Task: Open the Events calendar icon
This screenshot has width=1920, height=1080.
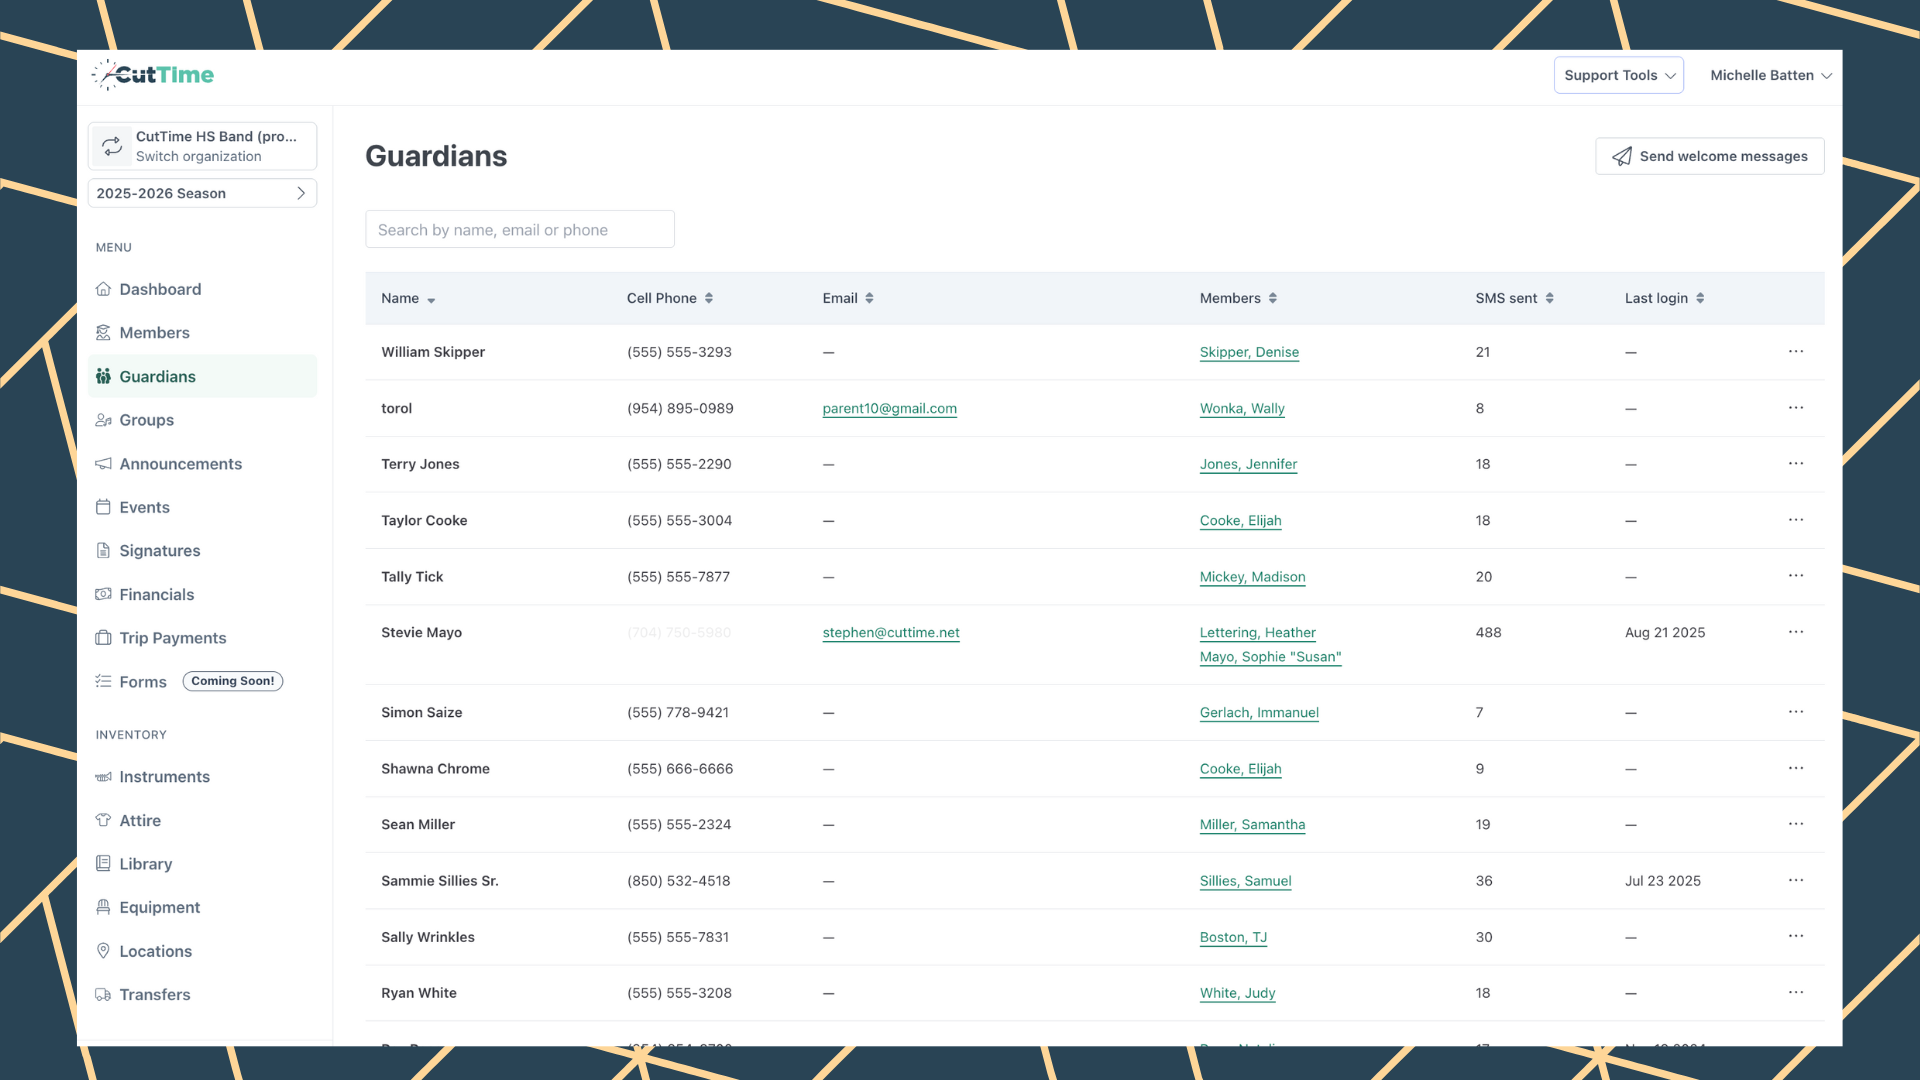Action: (x=104, y=507)
